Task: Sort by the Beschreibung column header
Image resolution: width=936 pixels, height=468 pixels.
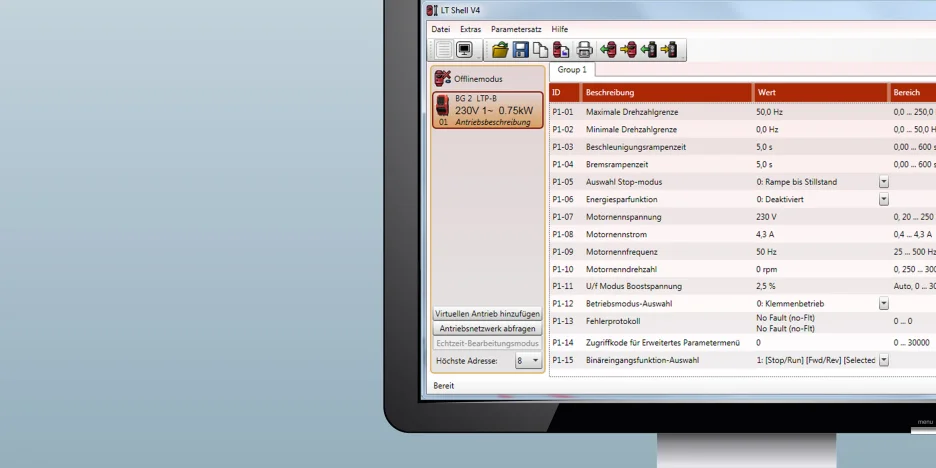Action: pos(667,93)
